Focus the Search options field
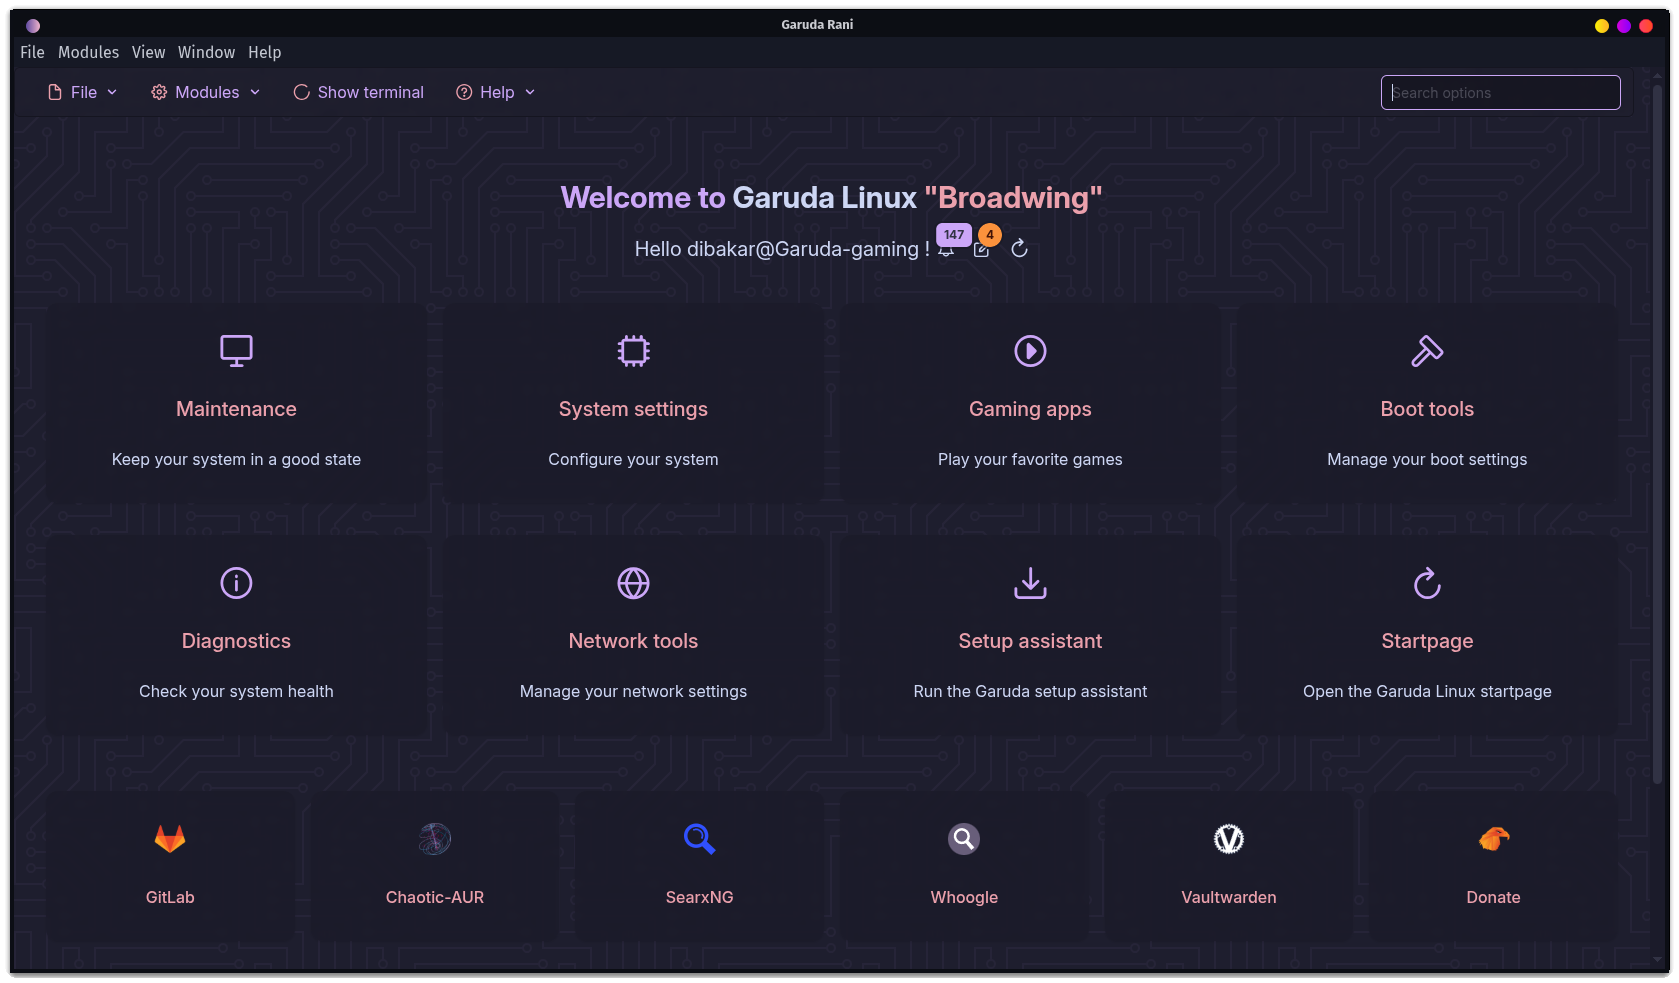Screen dimensions: 1679x983 click(1500, 92)
